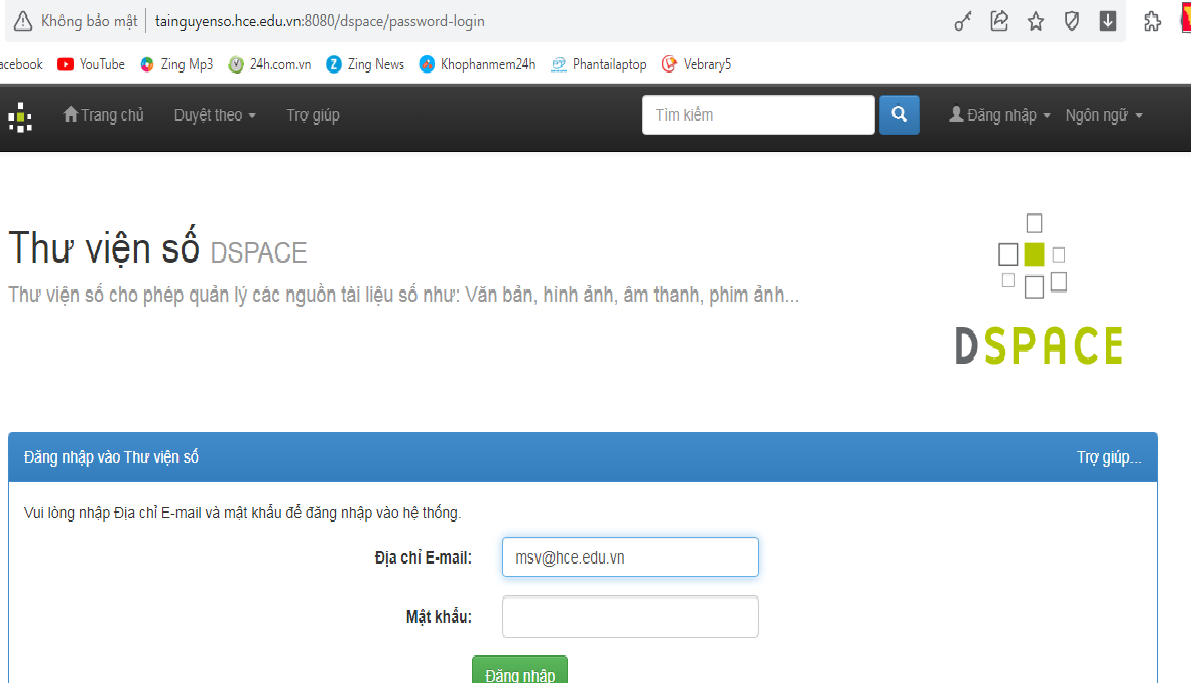Screen dimensions: 1191x683
Task: Open the Khophanmem24h bookmark
Action: [478, 65]
